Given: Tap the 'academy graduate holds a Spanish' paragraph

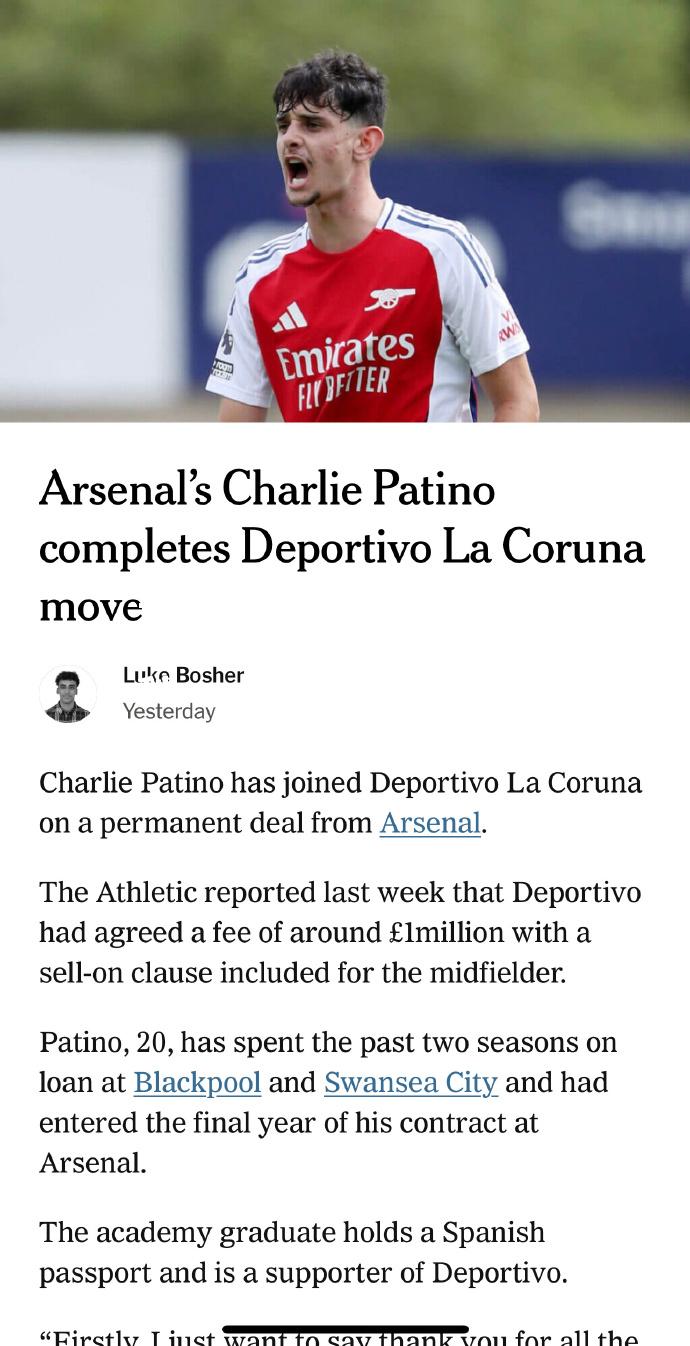Looking at the screenshot, I should click(303, 1253).
